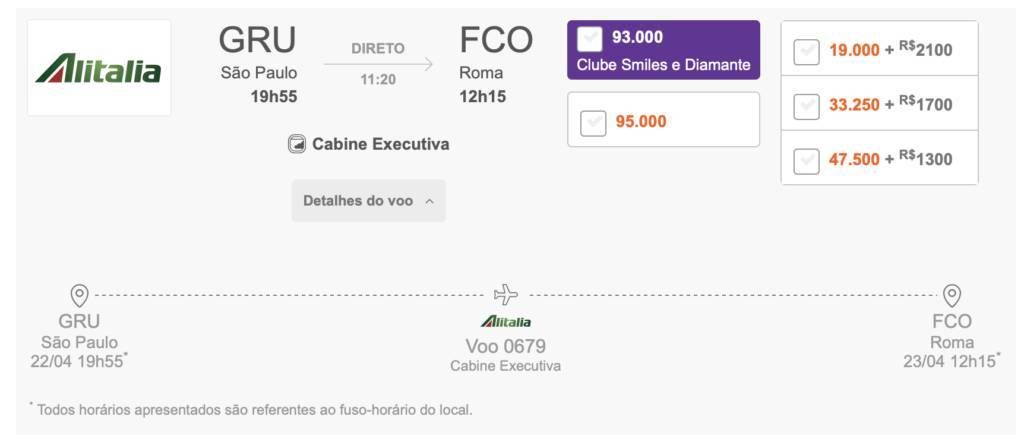Click the small Alitalia logo above Voo 0679

point(505,321)
